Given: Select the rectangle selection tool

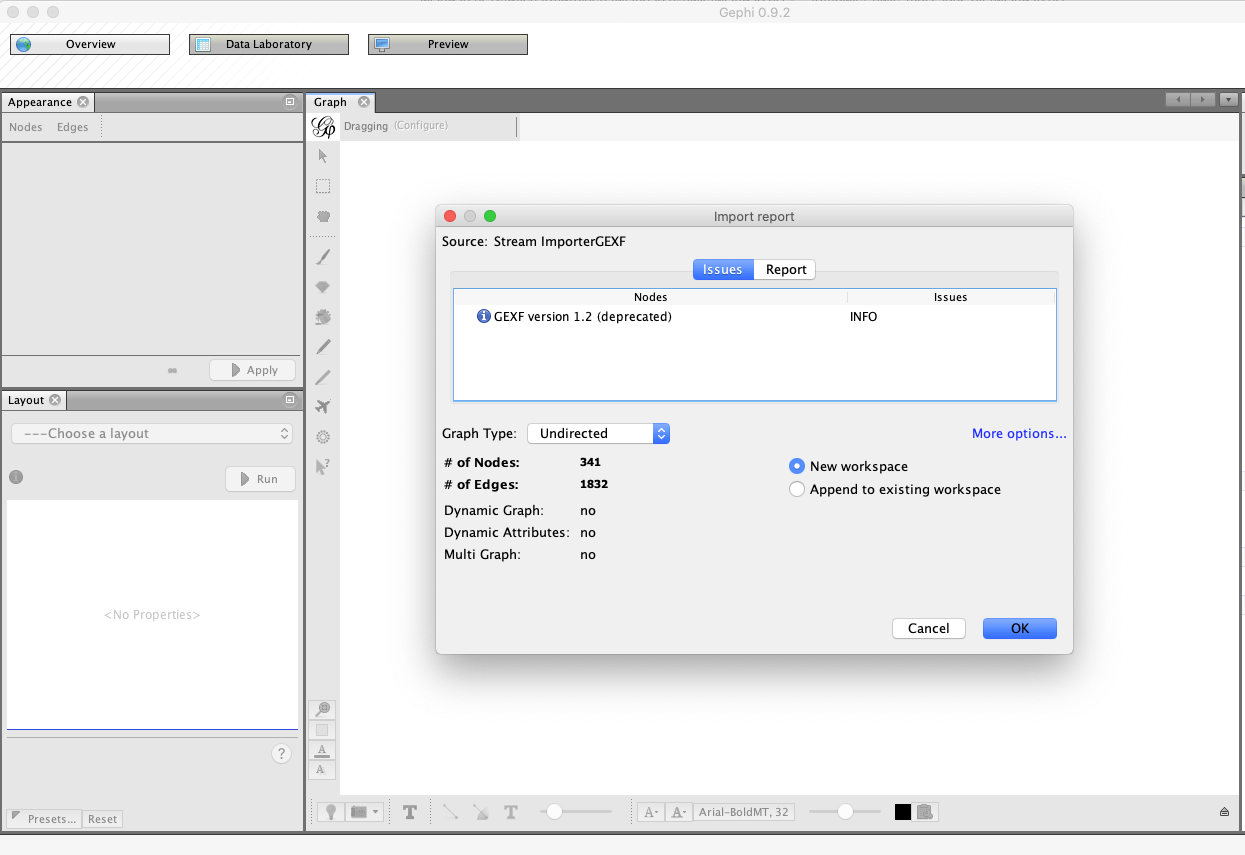Looking at the screenshot, I should 323,186.
